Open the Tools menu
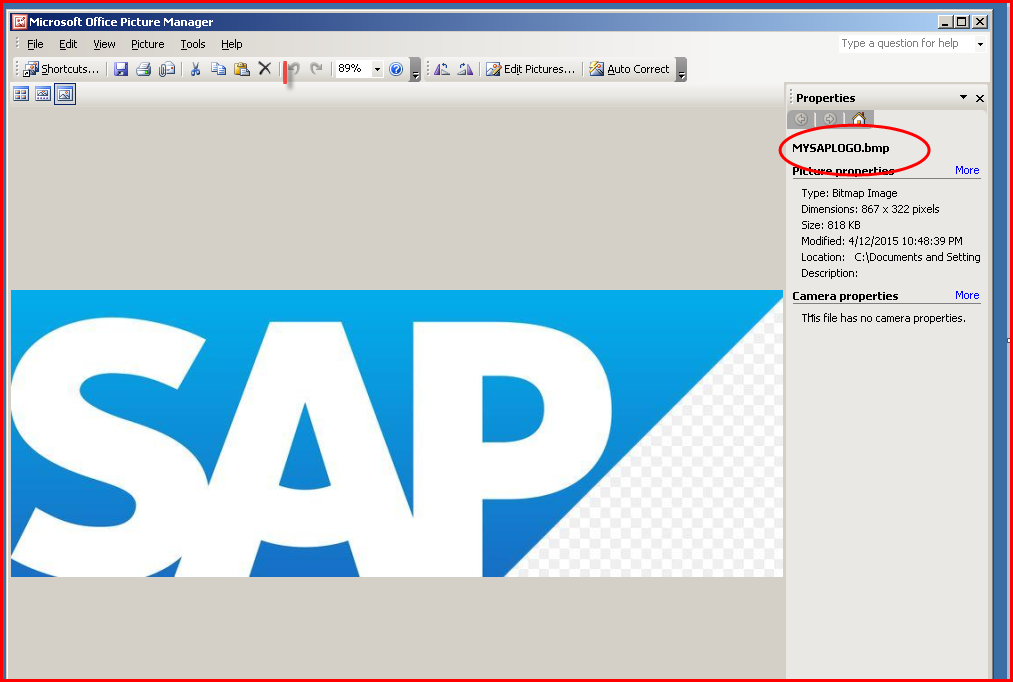 tap(192, 44)
